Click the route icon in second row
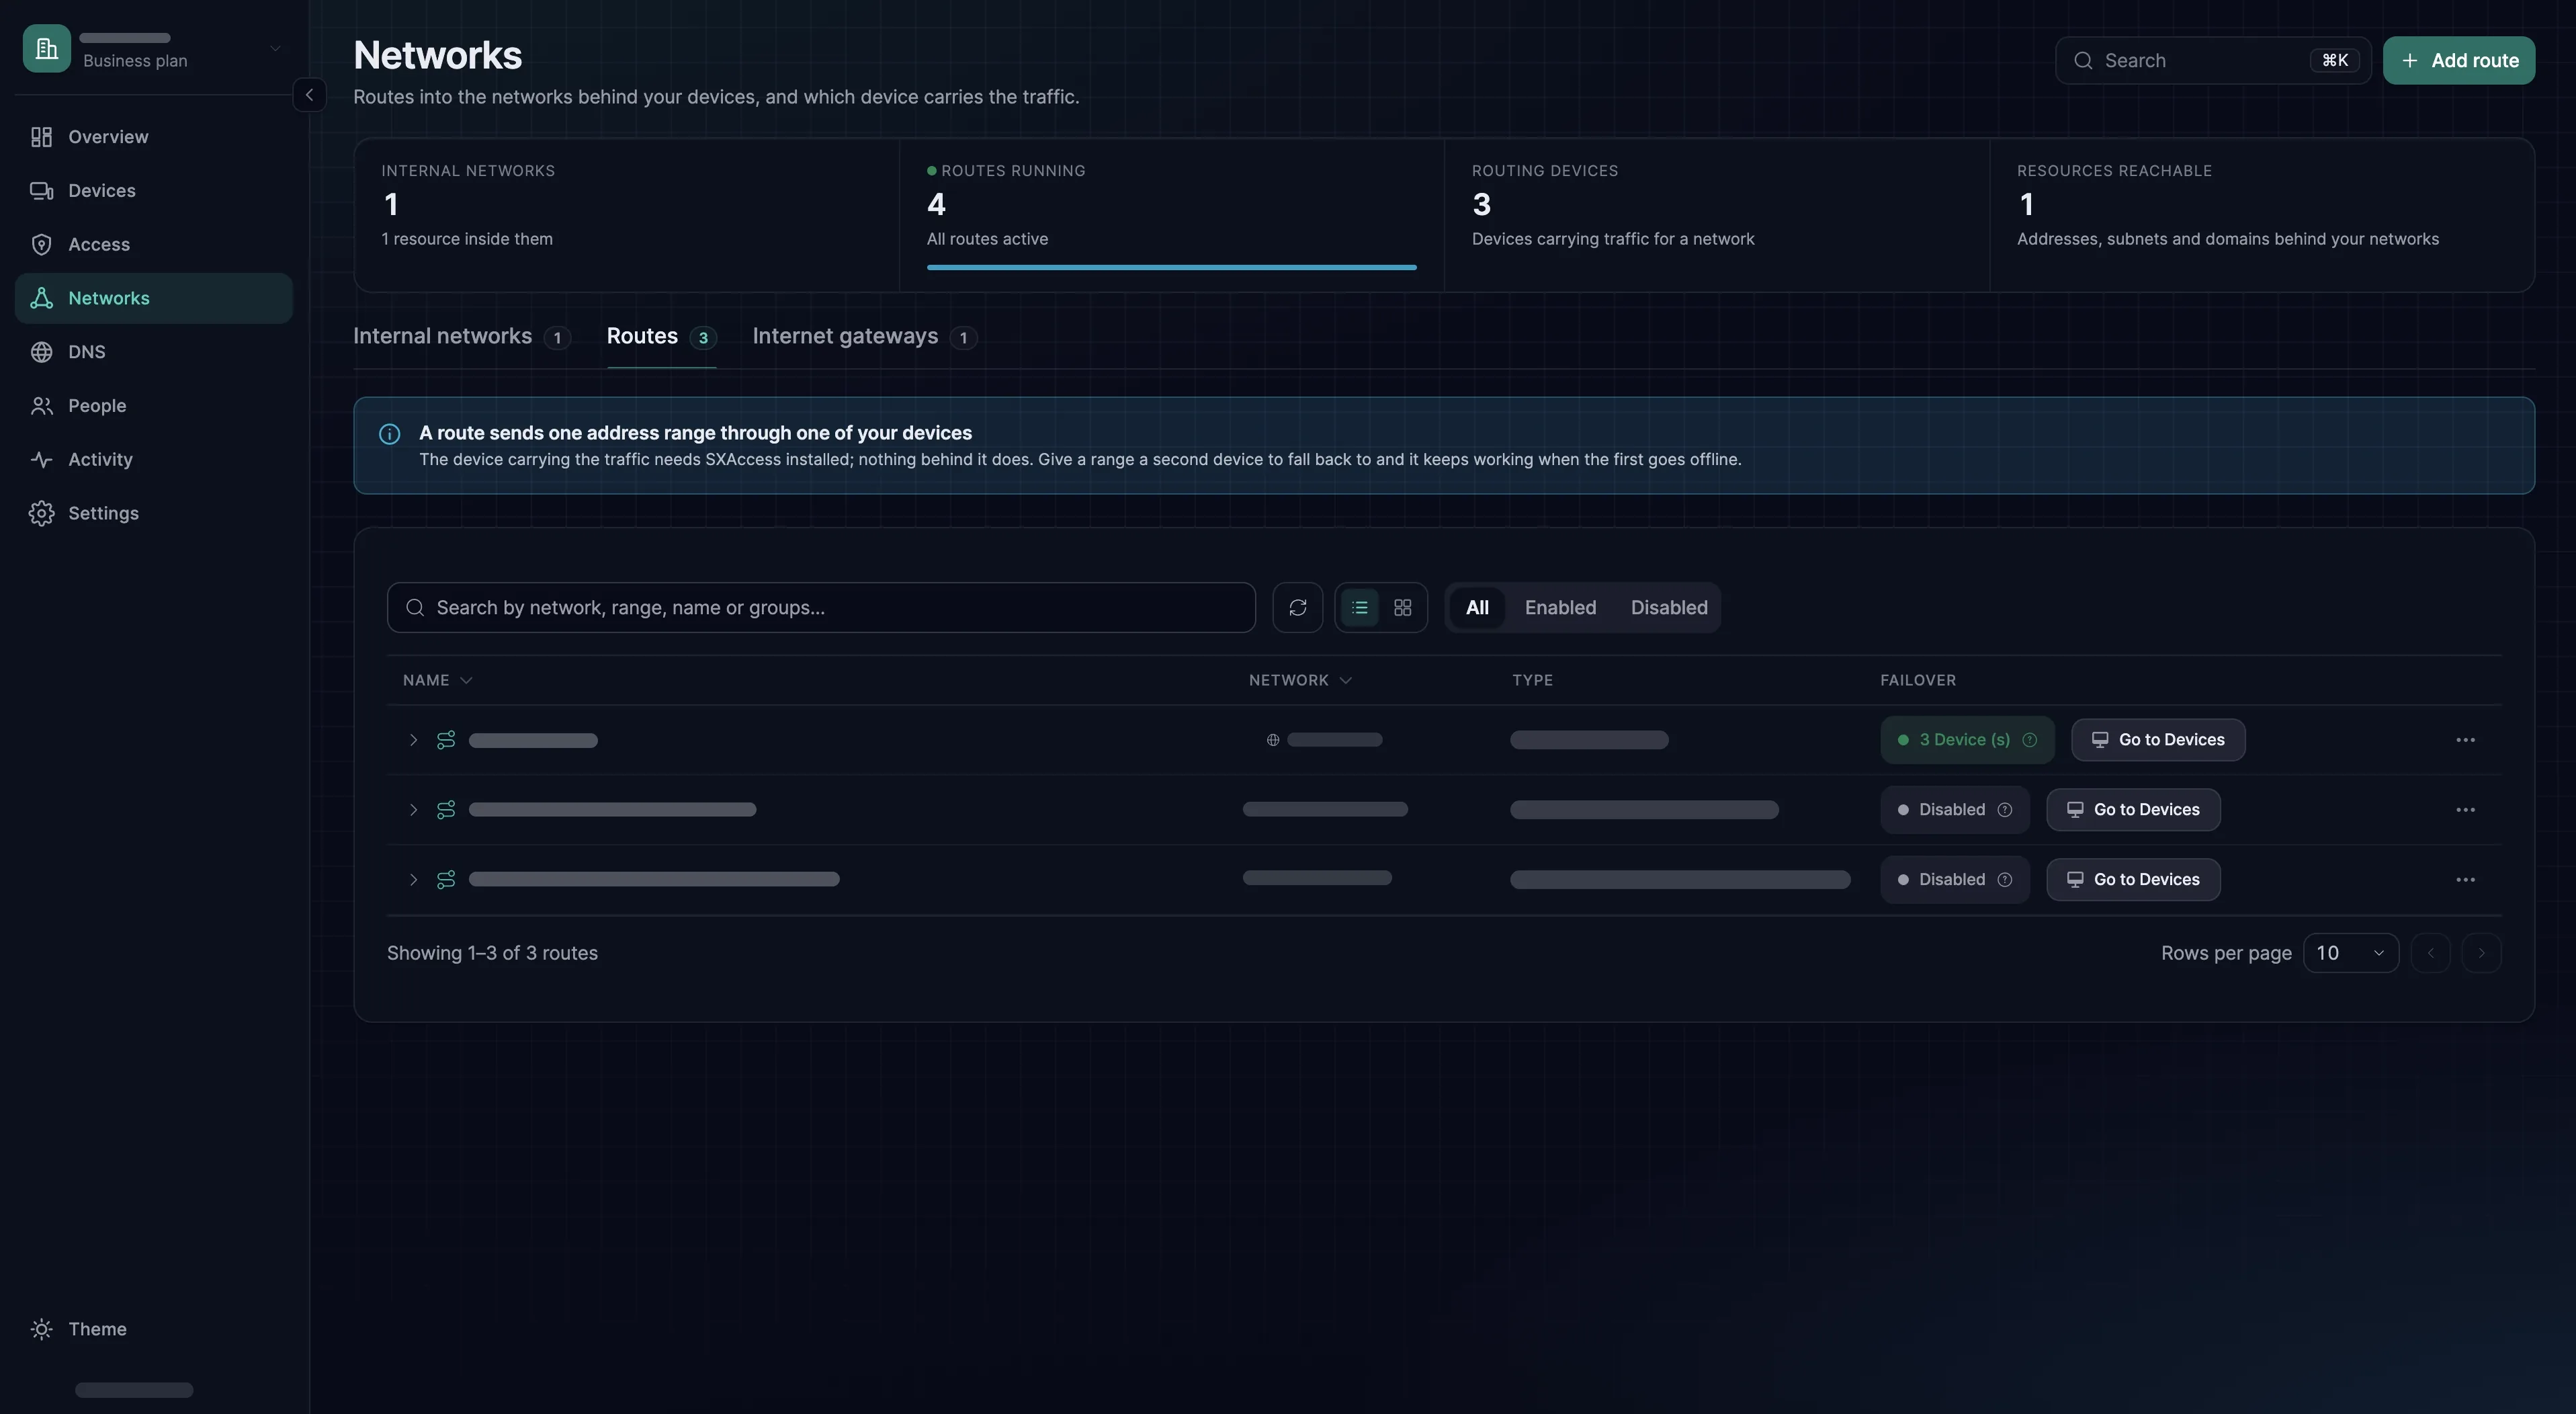This screenshot has width=2576, height=1414. coord(446,810)
